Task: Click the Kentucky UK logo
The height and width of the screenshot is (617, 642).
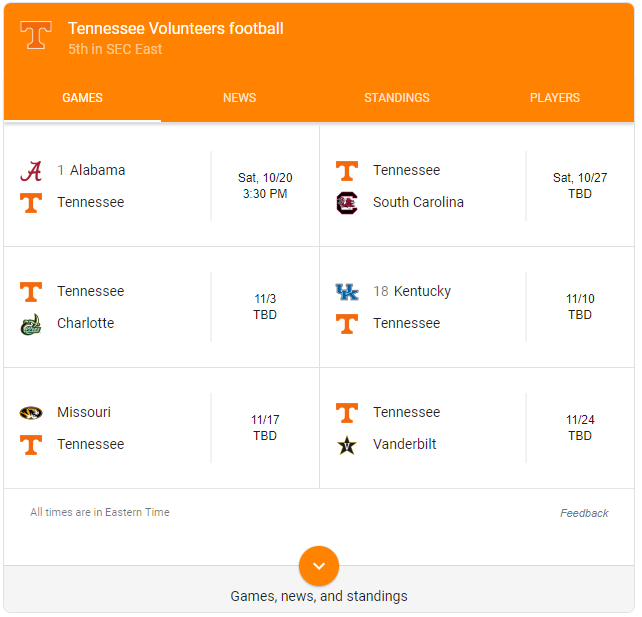Action: pyautogui.click(x=347, y=292)
